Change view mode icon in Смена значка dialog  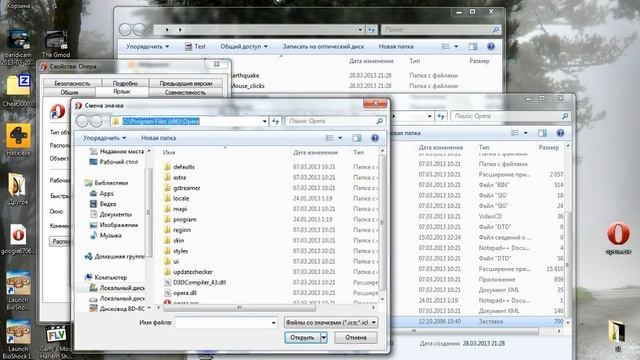pos(329,138)
